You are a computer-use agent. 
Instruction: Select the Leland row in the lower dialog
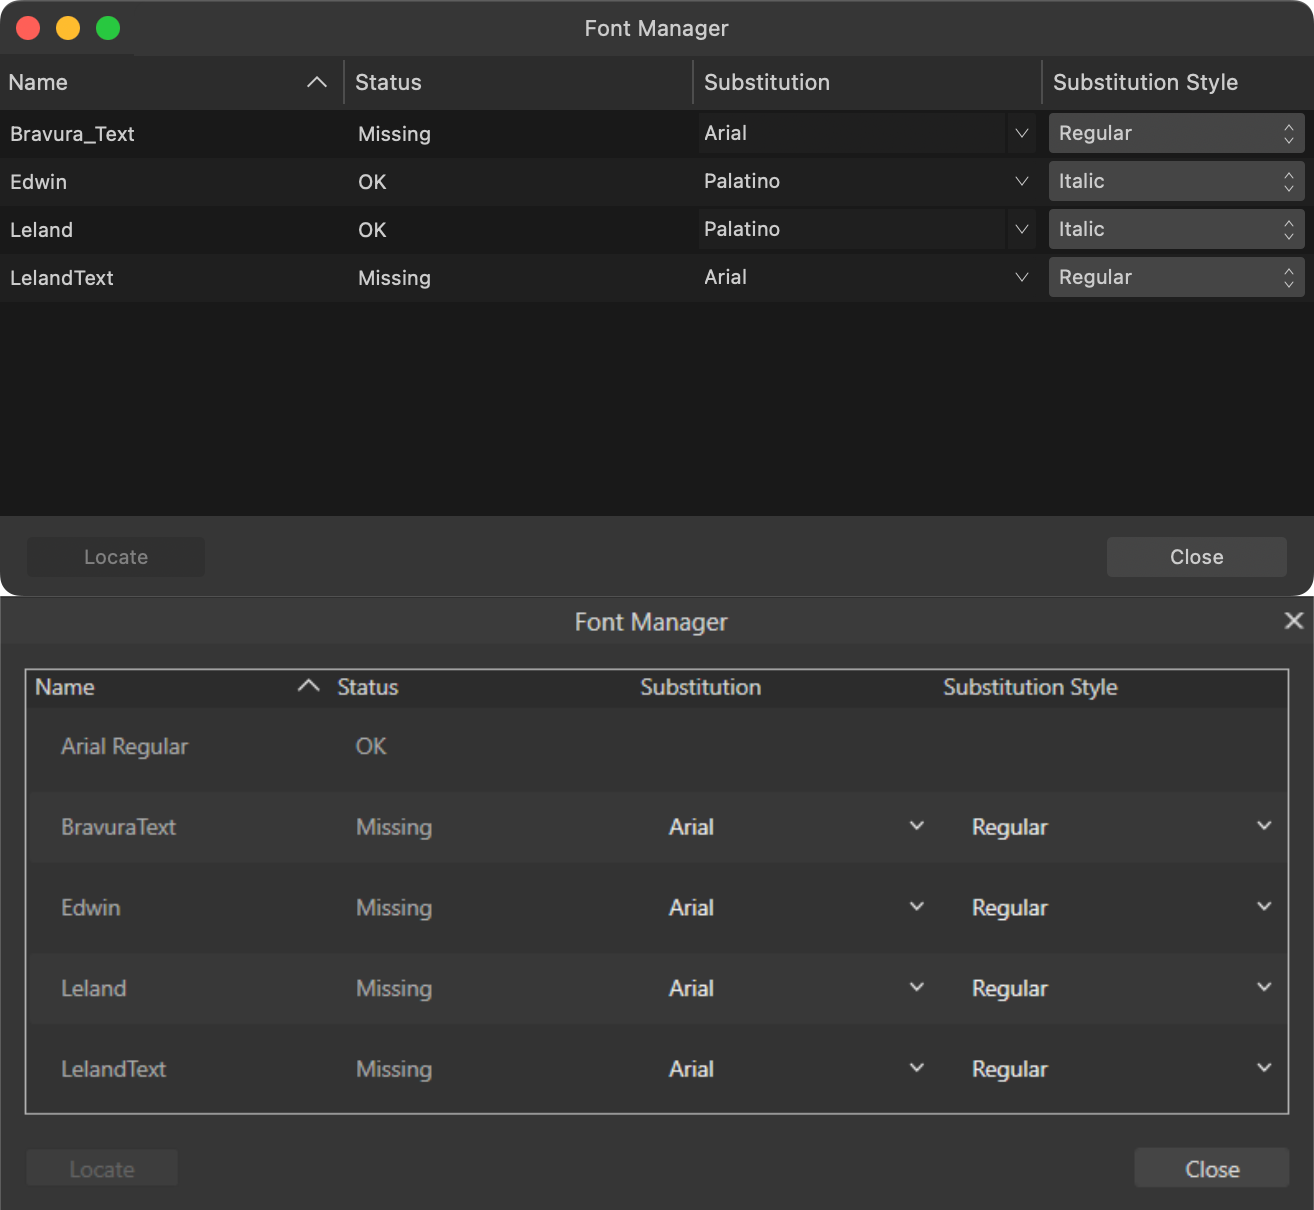tap(94, 988)
